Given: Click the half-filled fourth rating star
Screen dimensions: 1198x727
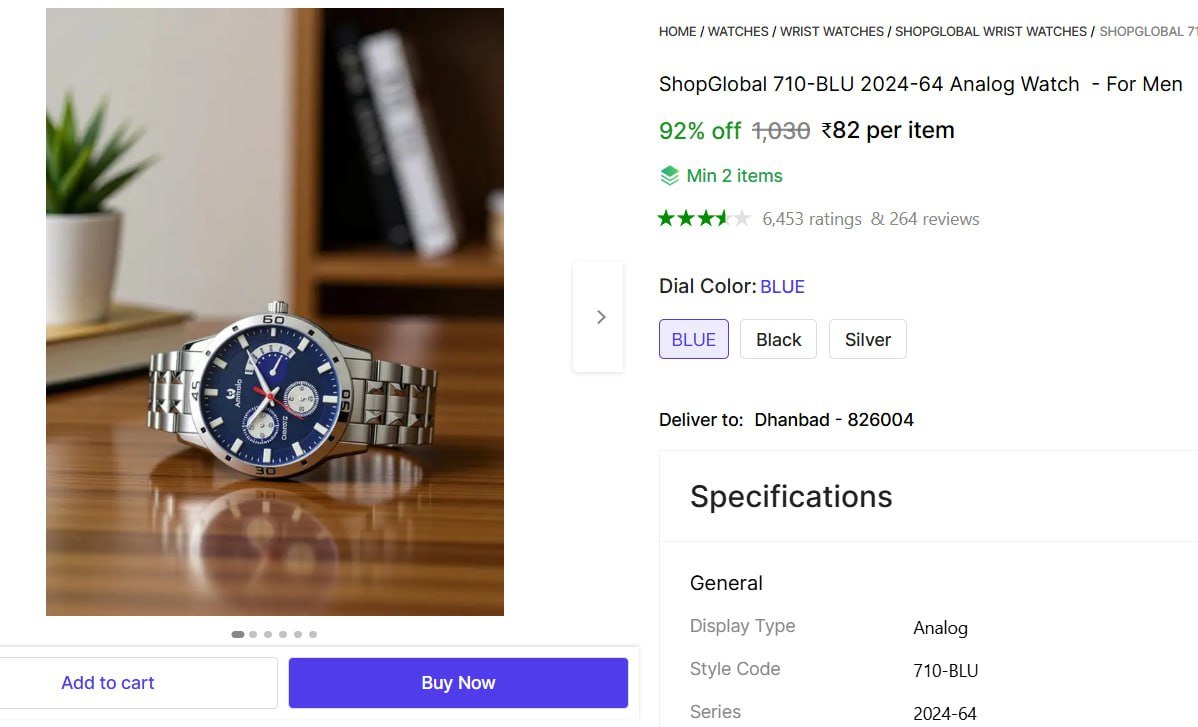Looking at the screenshot, I should 723,217.
